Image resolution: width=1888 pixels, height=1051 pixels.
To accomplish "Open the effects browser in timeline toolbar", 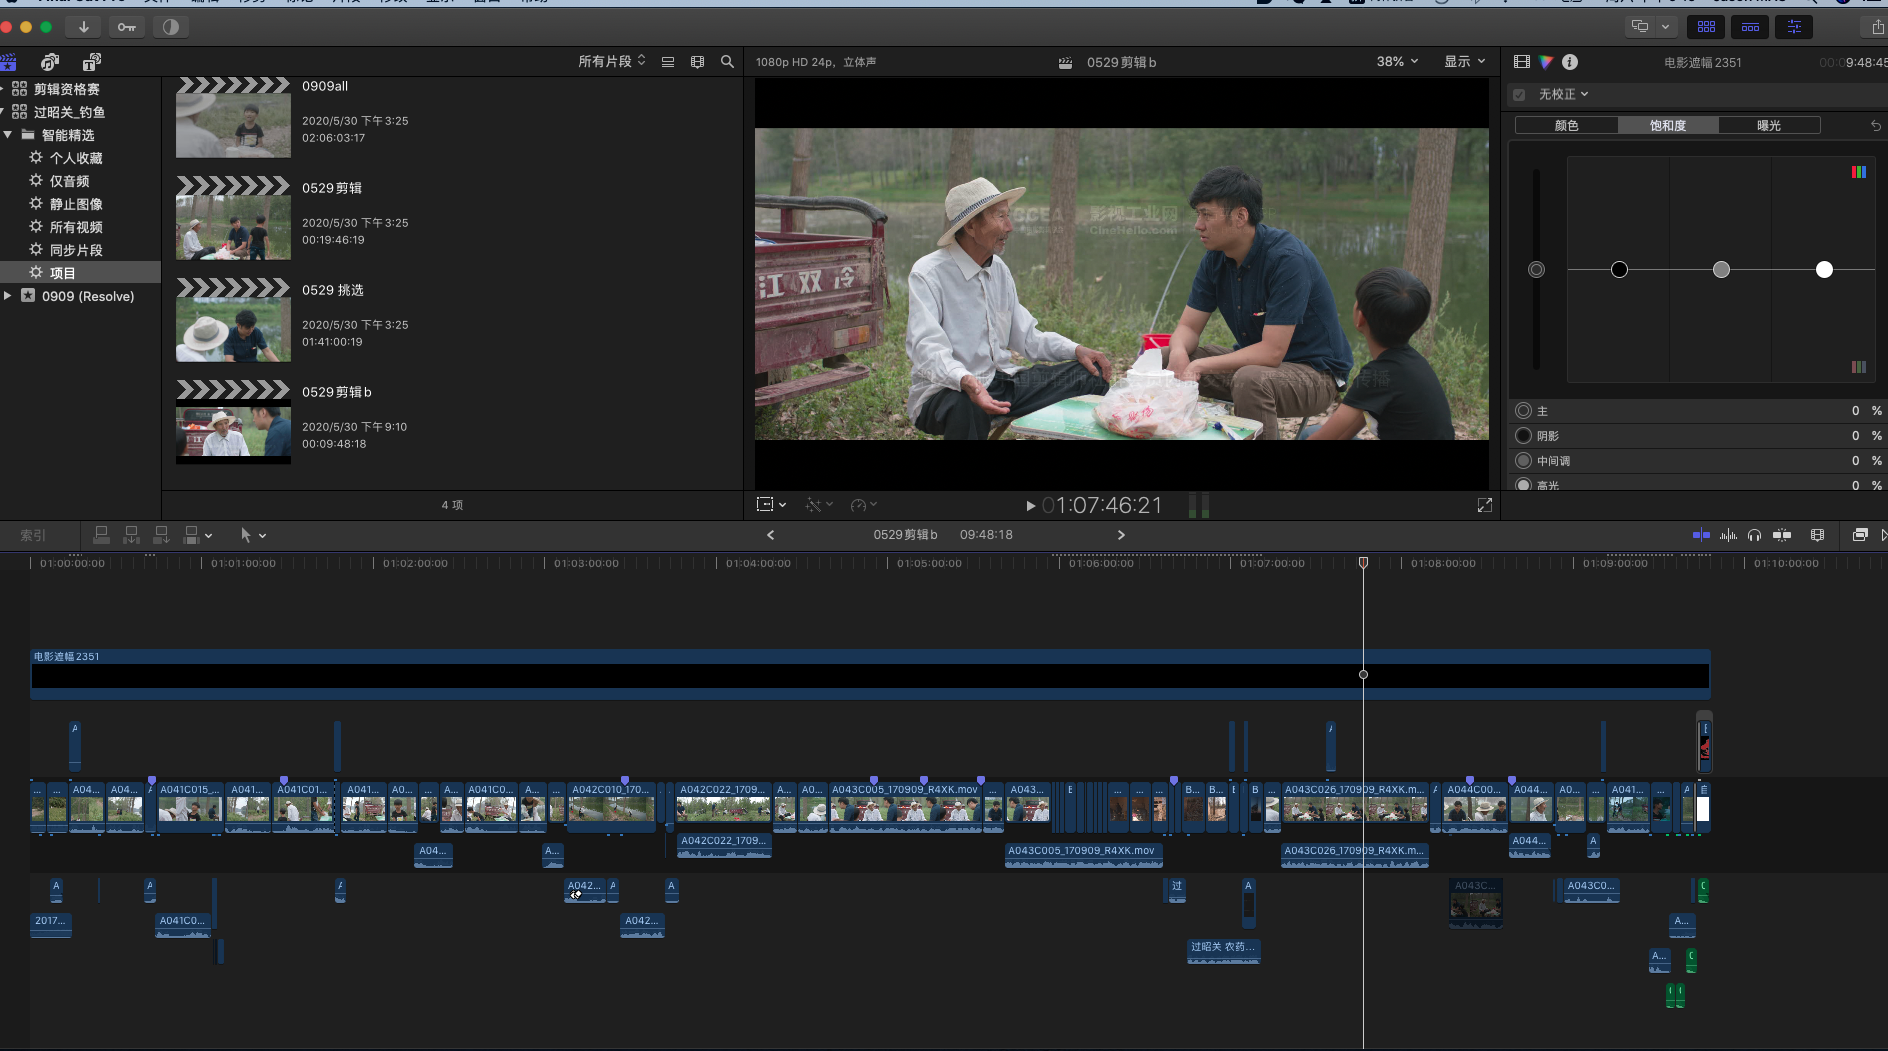I will [x=1859, y=535].
